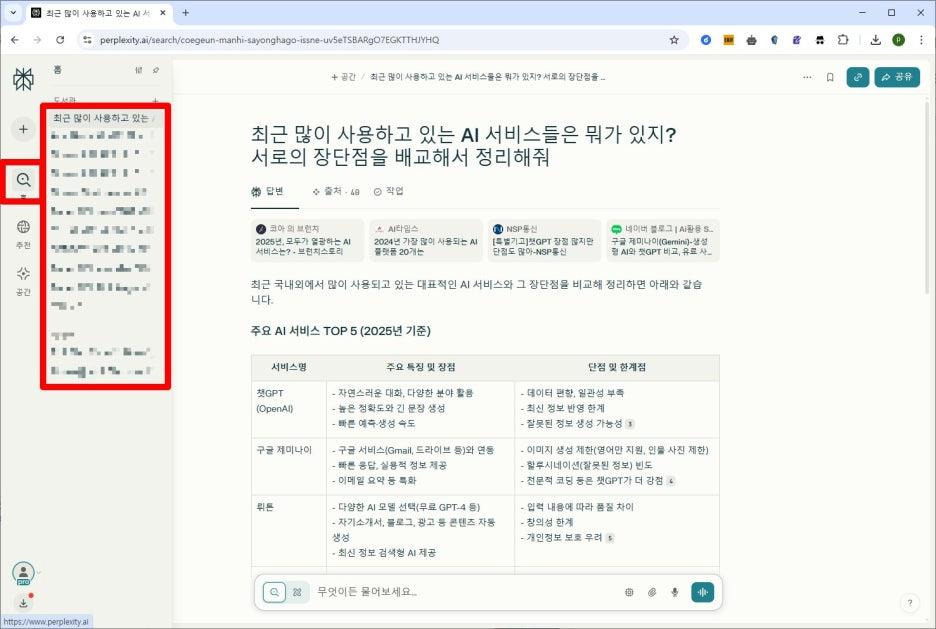Open the 공간 spaces icon
The width and height of the screenshot is (936, 629).
click(23, 273)
